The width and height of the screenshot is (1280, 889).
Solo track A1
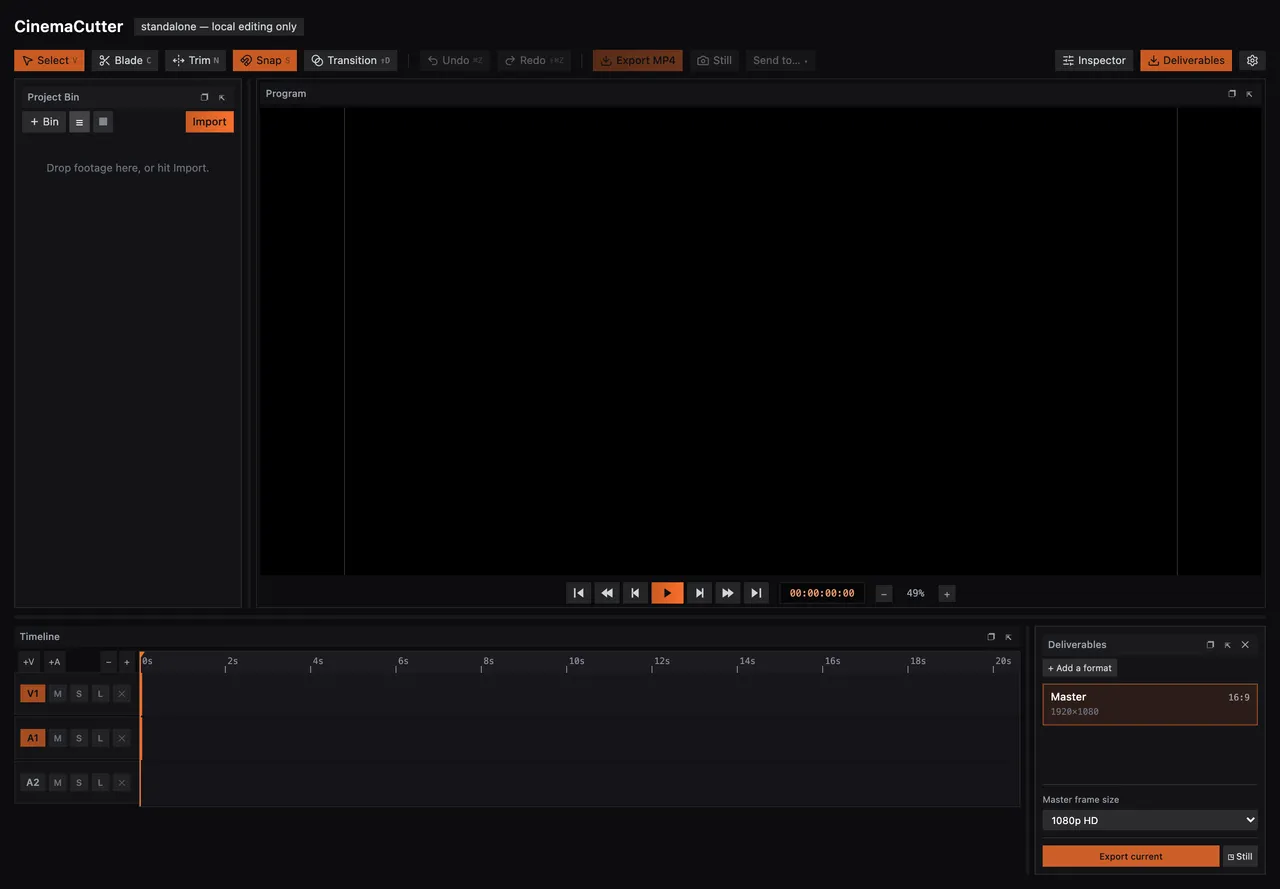(x=79, y=738)
